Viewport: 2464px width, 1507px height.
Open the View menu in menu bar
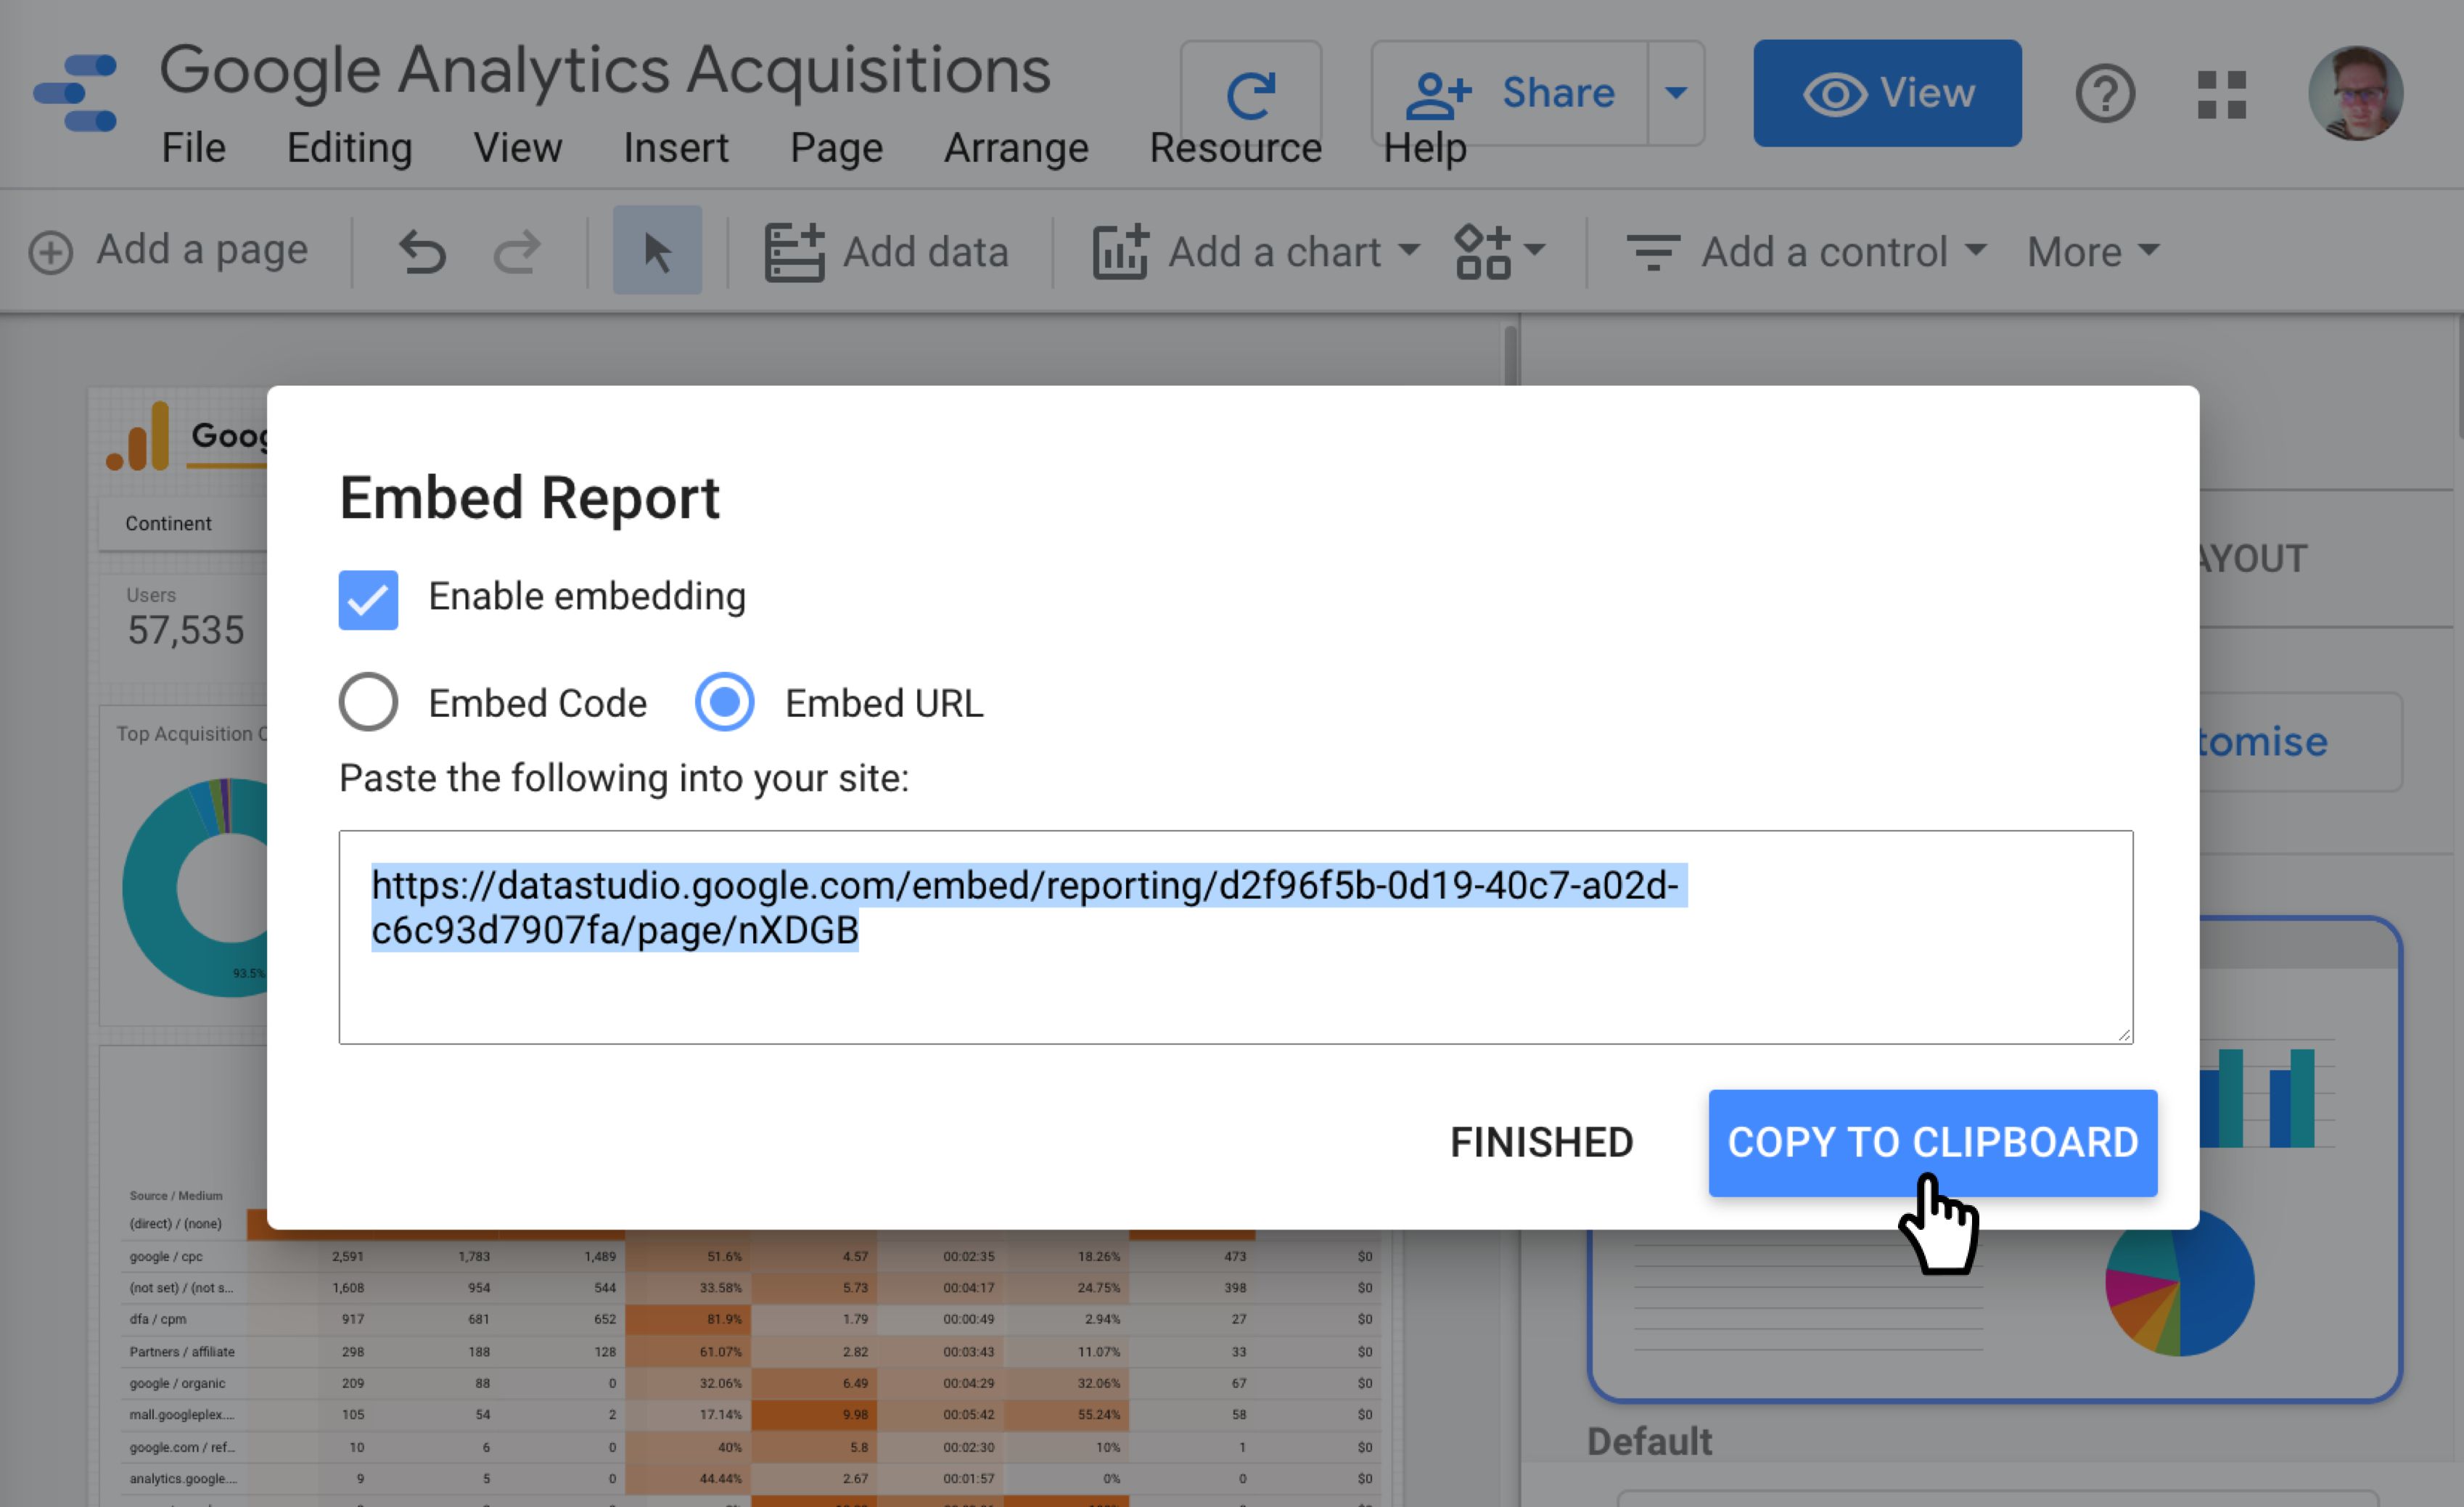coord(517,148)
